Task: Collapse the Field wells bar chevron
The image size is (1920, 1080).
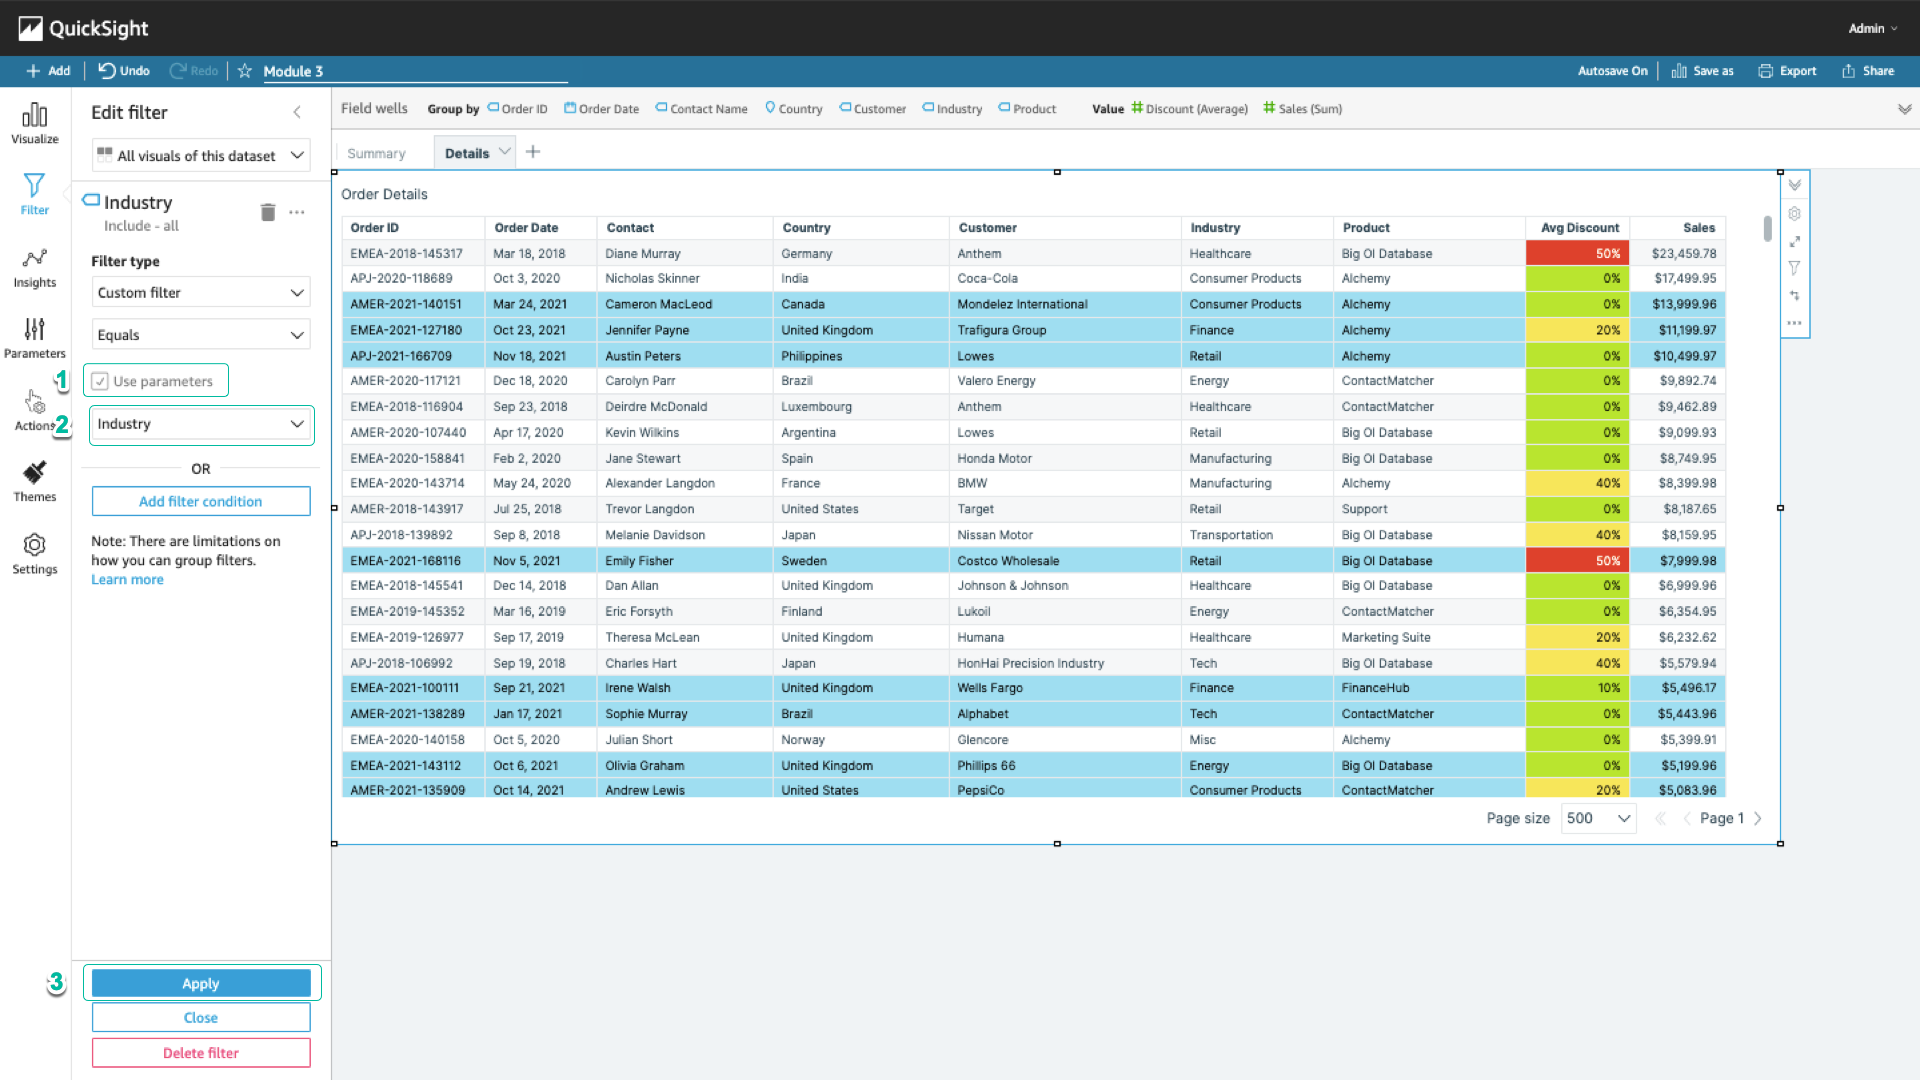Action: [1904, 109]
